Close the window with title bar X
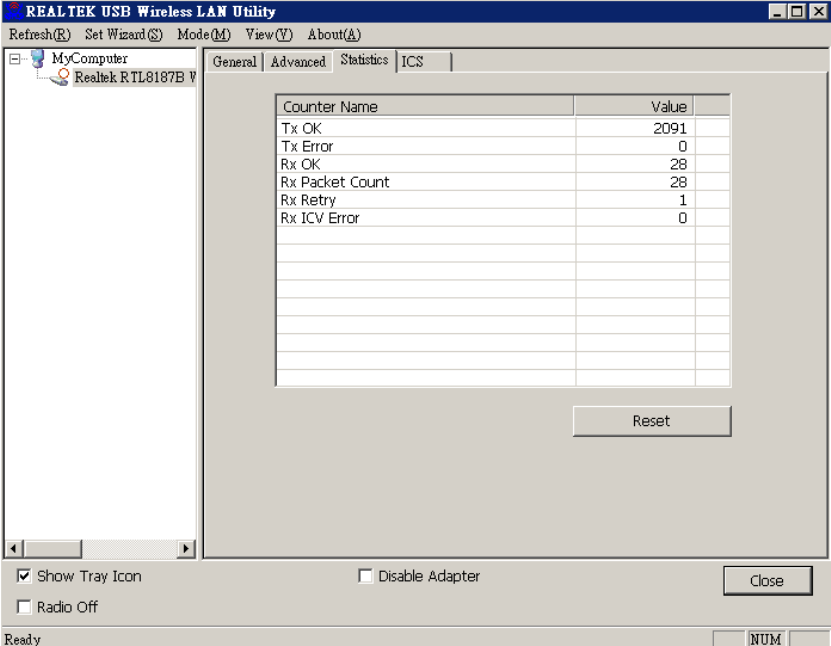Viewport: 831px width, 646px height. coord(818,12)
